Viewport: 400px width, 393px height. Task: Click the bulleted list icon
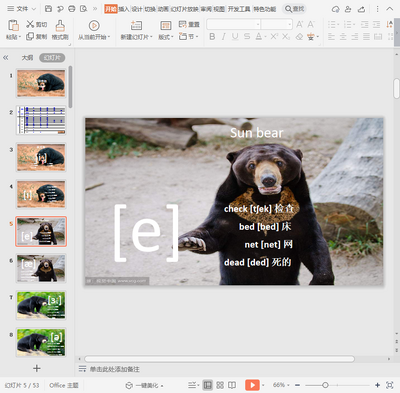(332, 24)
